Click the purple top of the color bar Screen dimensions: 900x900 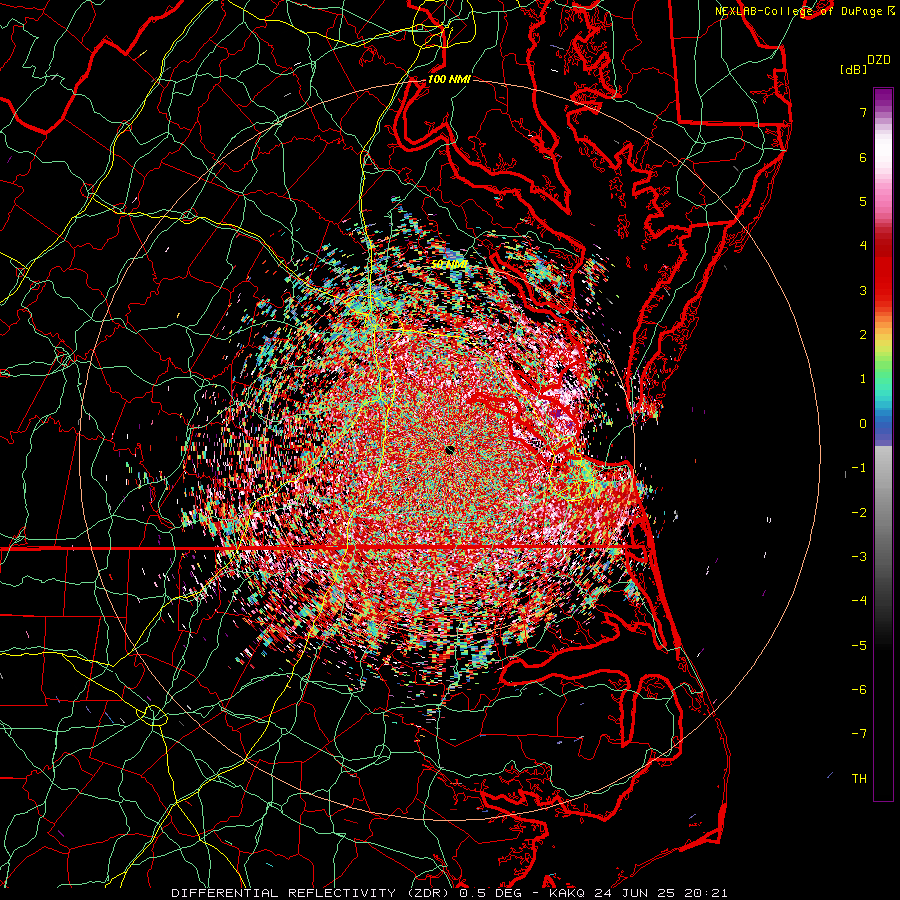(x=883, y=96)
